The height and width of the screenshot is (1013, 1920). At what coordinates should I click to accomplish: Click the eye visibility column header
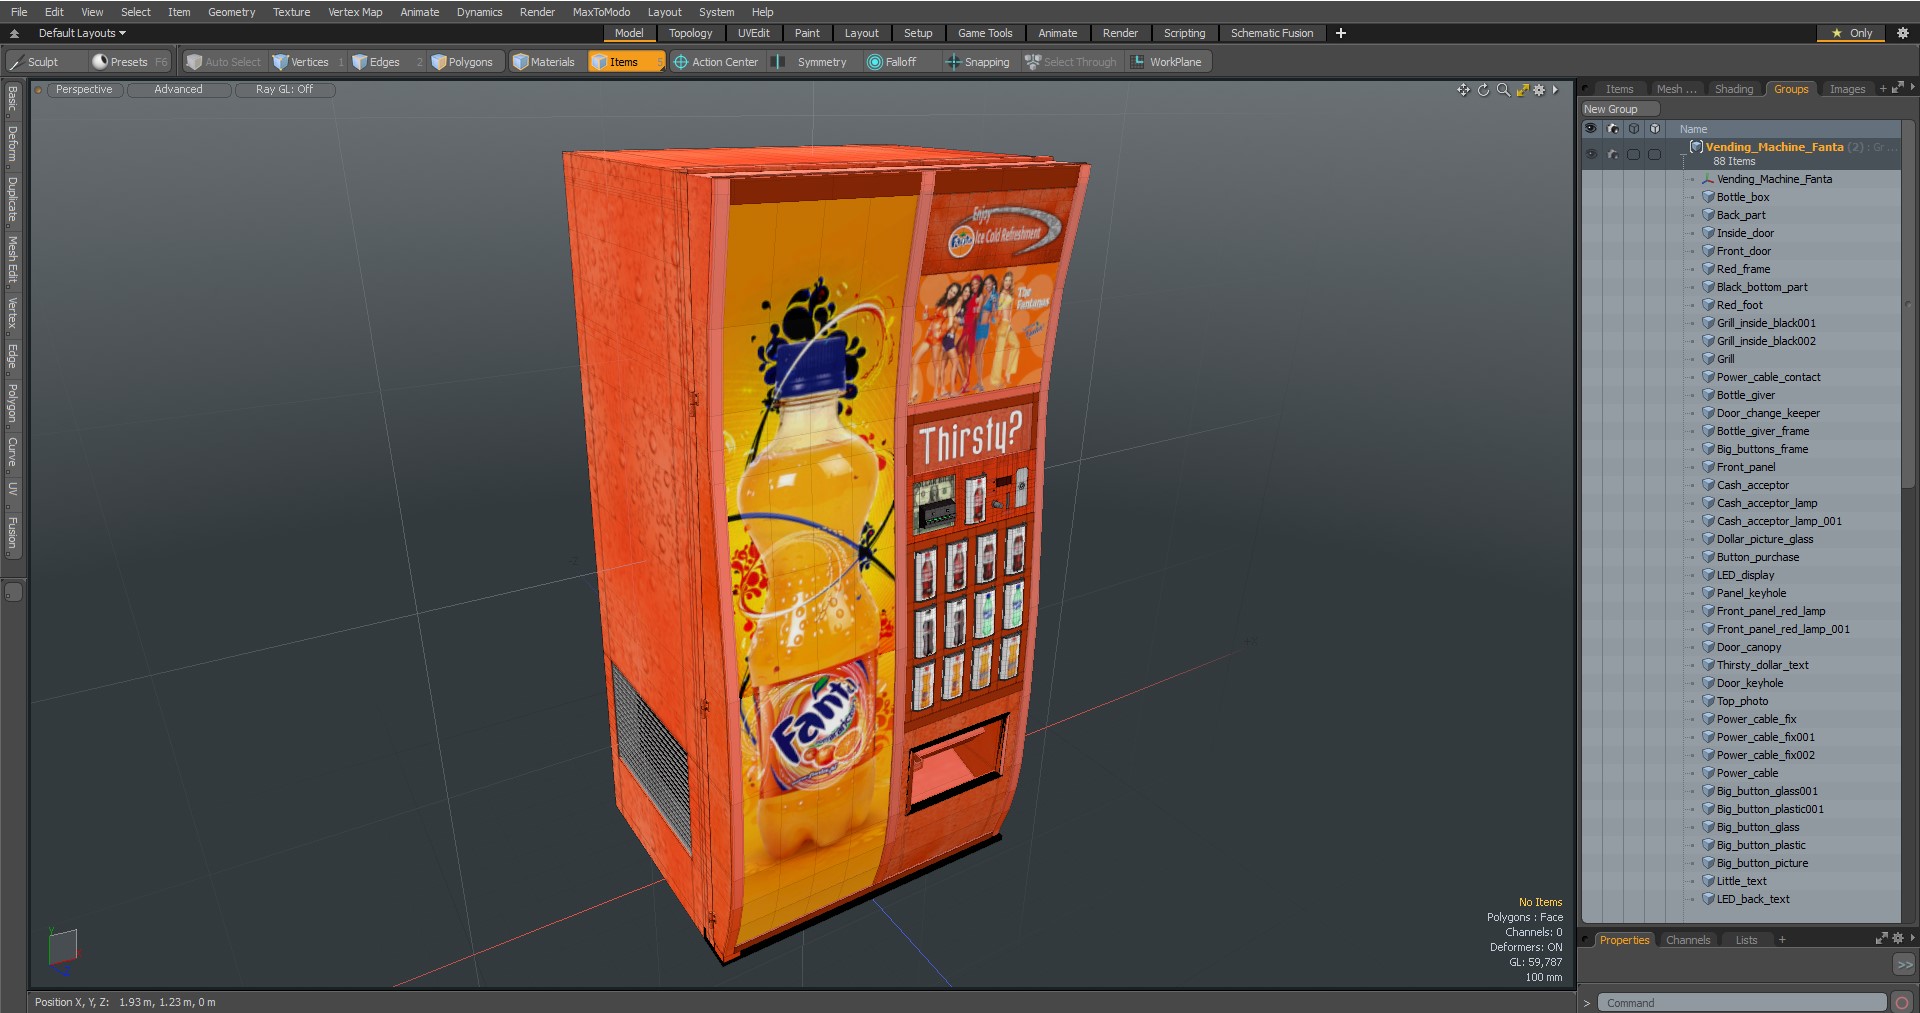point(1590,128)
